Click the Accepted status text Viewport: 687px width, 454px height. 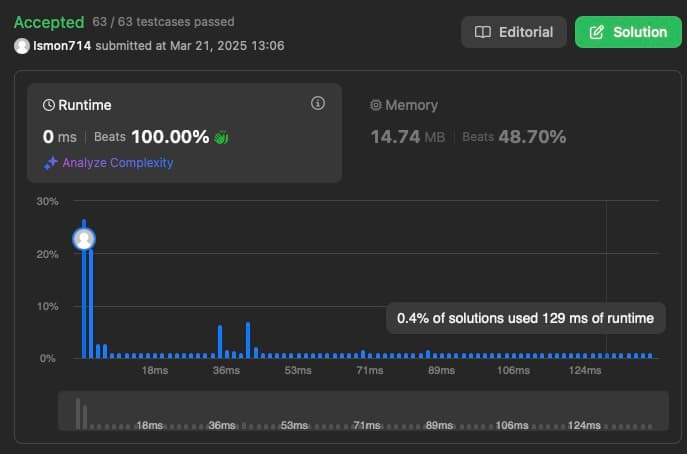tap(48, 22)
